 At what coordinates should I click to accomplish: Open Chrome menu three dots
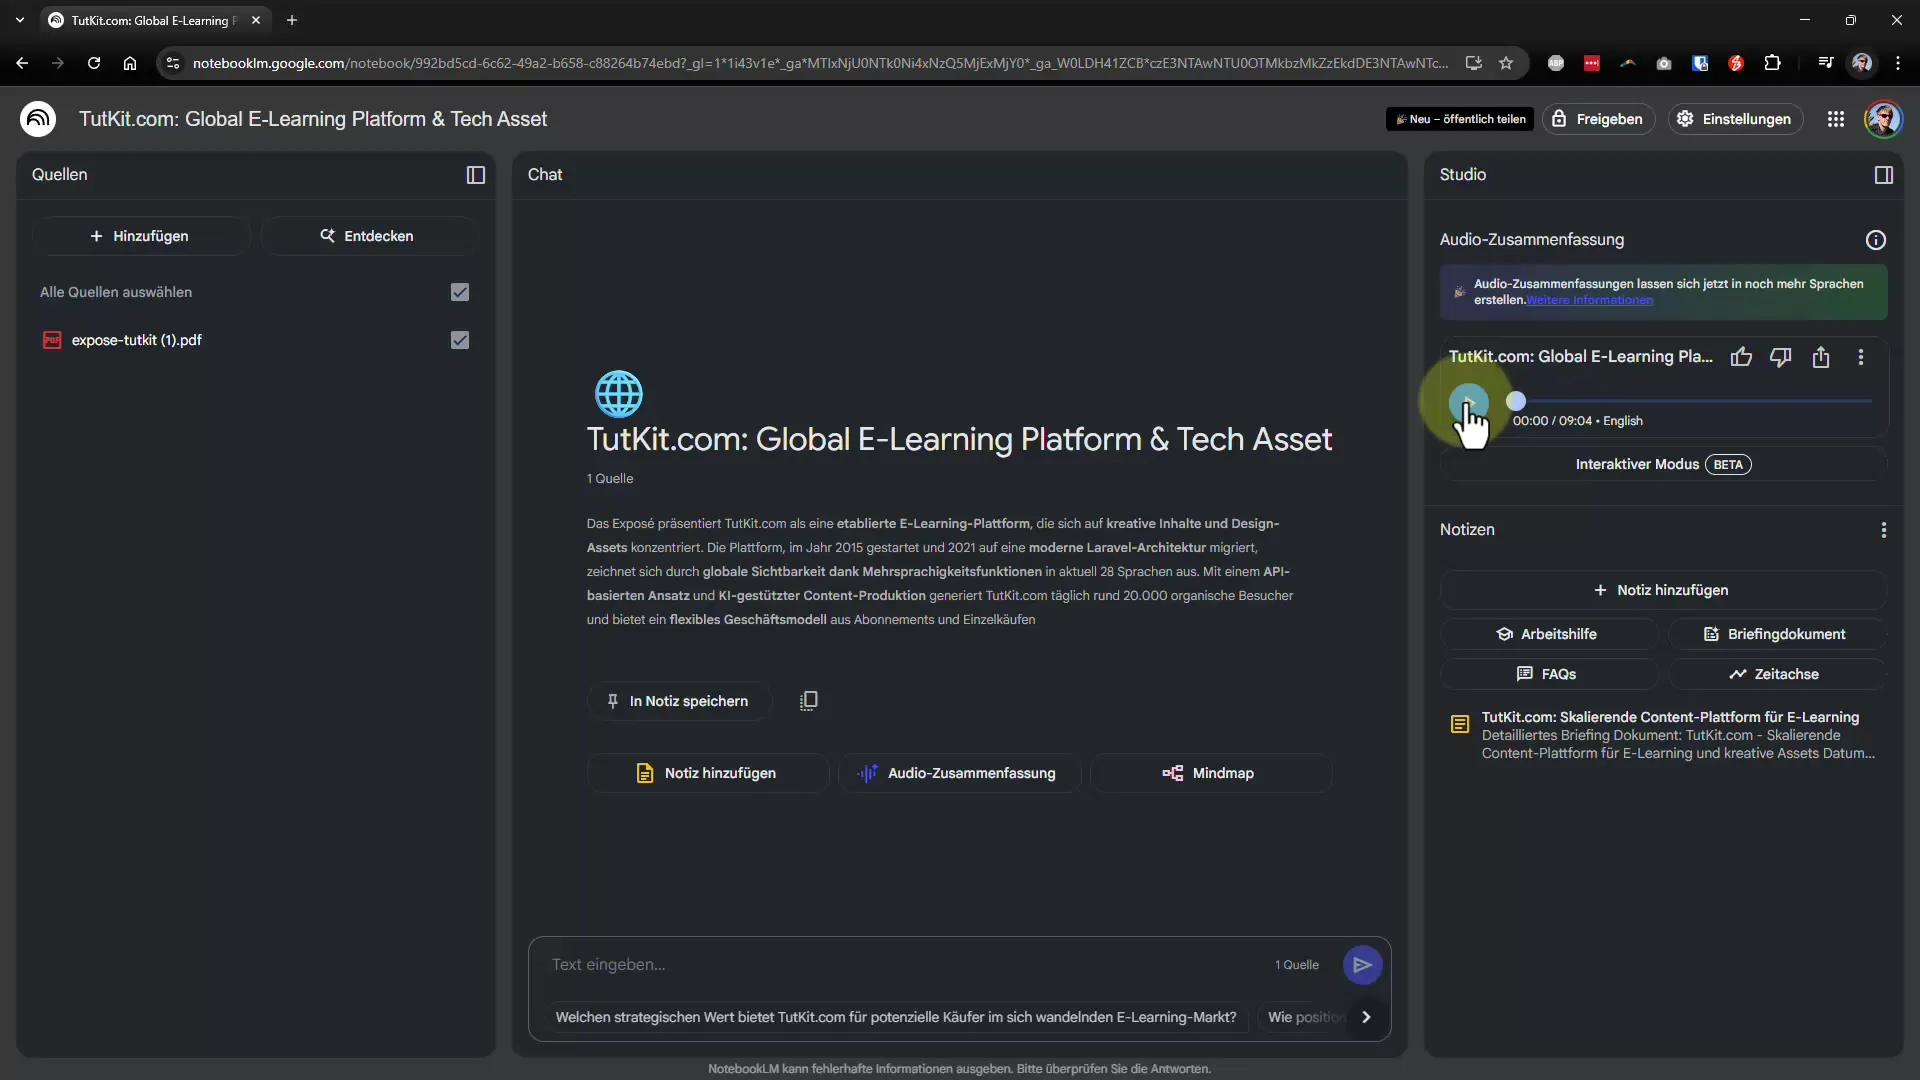click(1898, 63)
